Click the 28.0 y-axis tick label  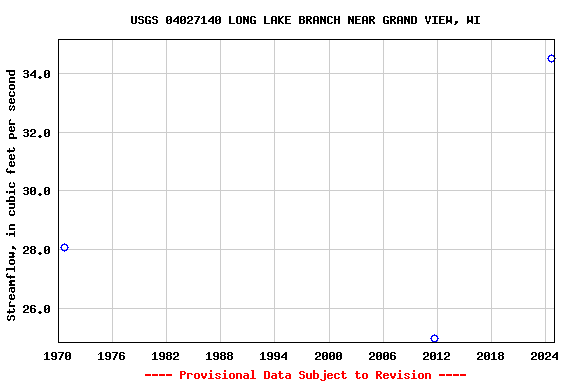36,250
